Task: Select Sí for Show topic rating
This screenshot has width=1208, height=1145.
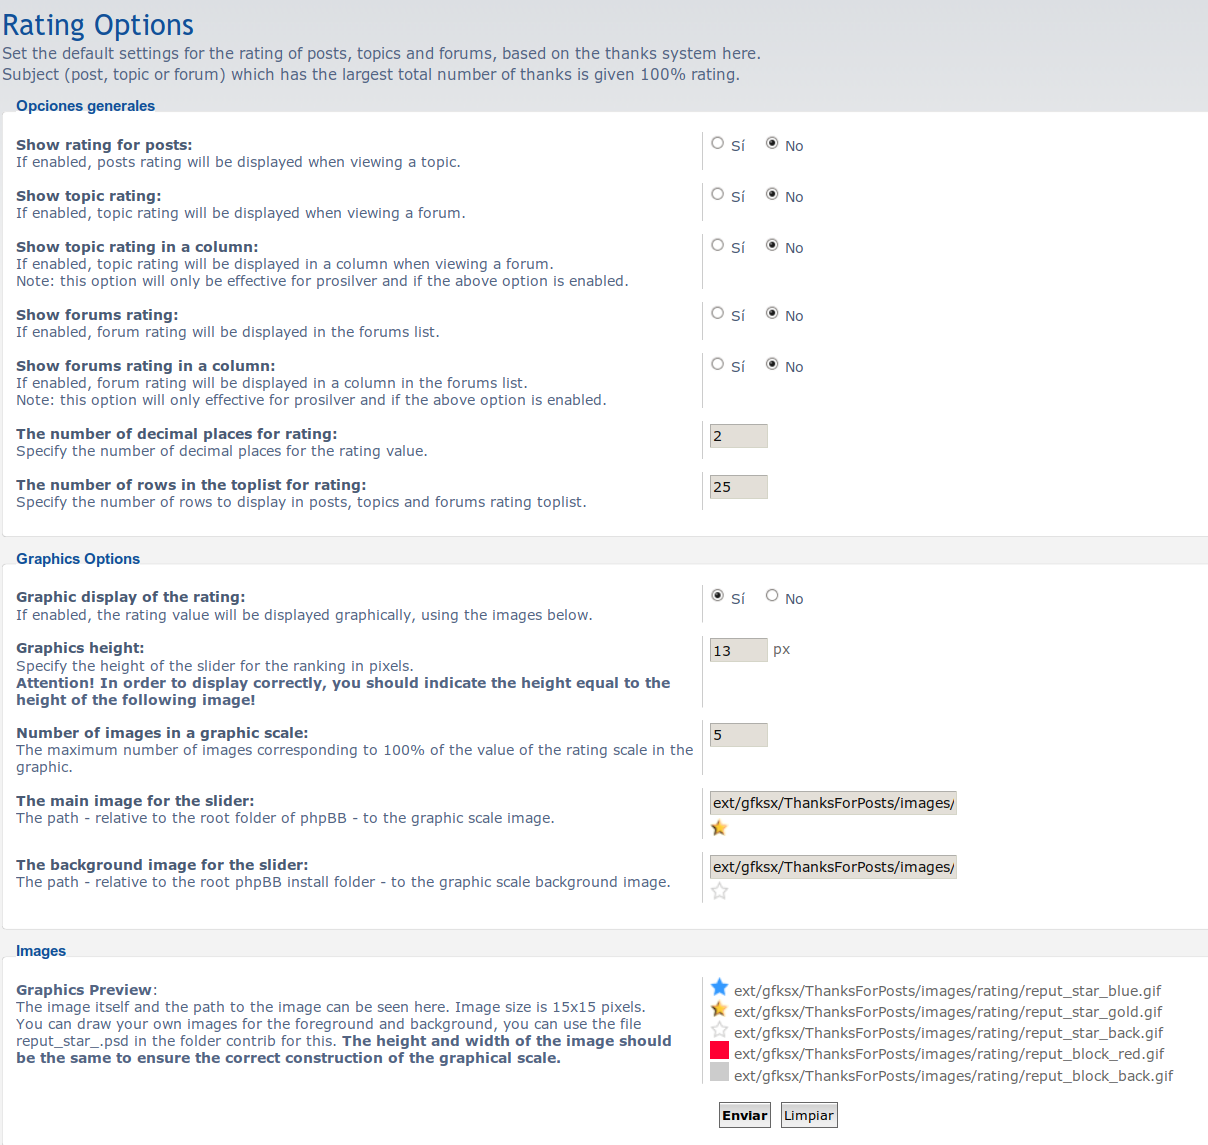Action: click(718, 194)
